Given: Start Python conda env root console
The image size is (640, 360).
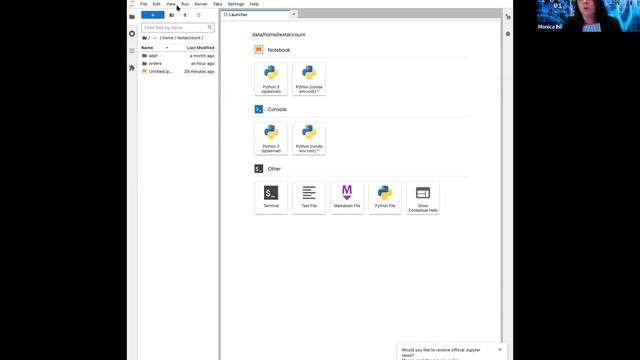Looking at the screenshot, I should coord(309,138).
